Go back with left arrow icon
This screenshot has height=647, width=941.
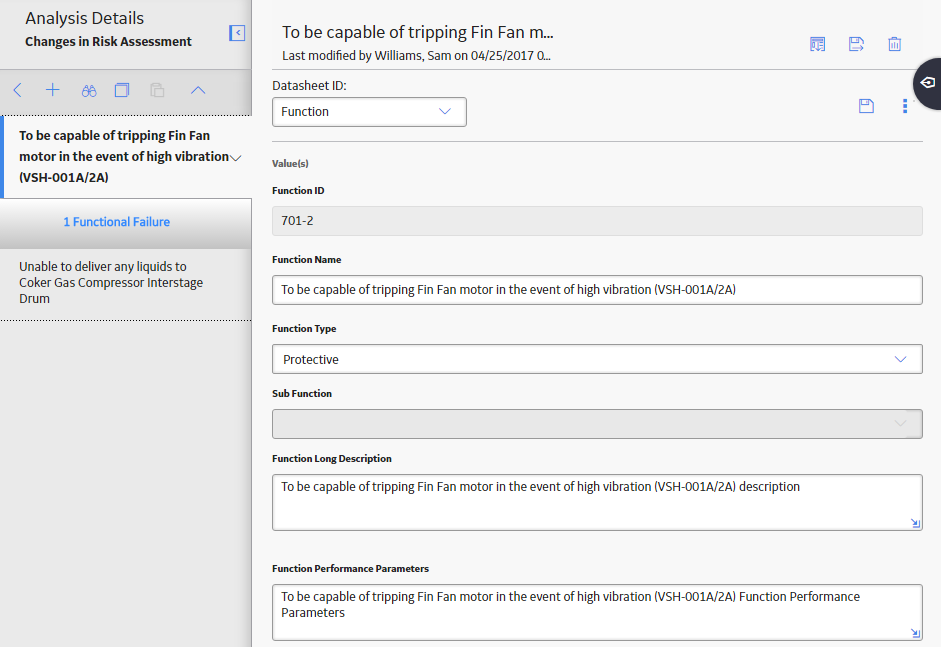pos(17,91)
